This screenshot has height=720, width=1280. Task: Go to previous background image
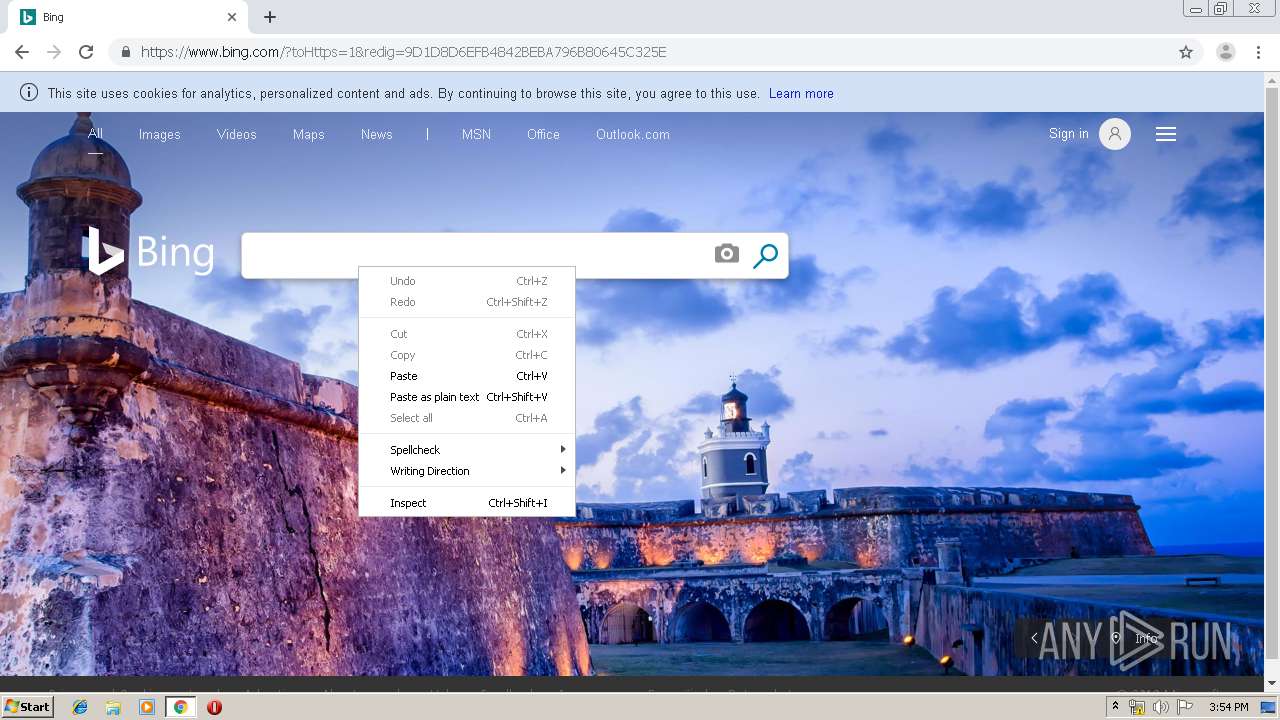click(1034, 638)
